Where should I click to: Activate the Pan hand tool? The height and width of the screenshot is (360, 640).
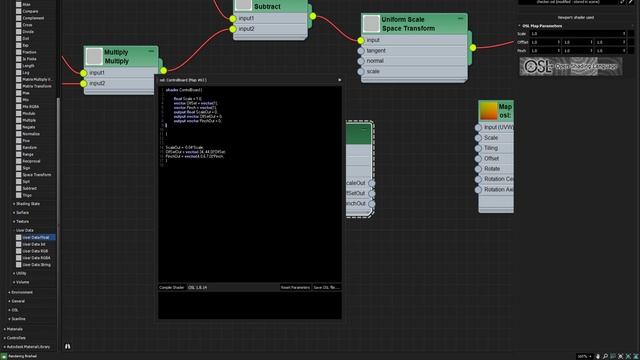tap(598, 356)
